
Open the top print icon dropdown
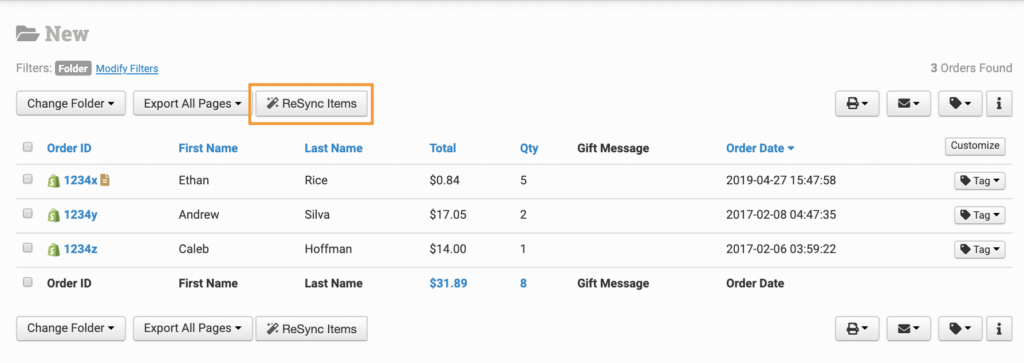point(857,104)
